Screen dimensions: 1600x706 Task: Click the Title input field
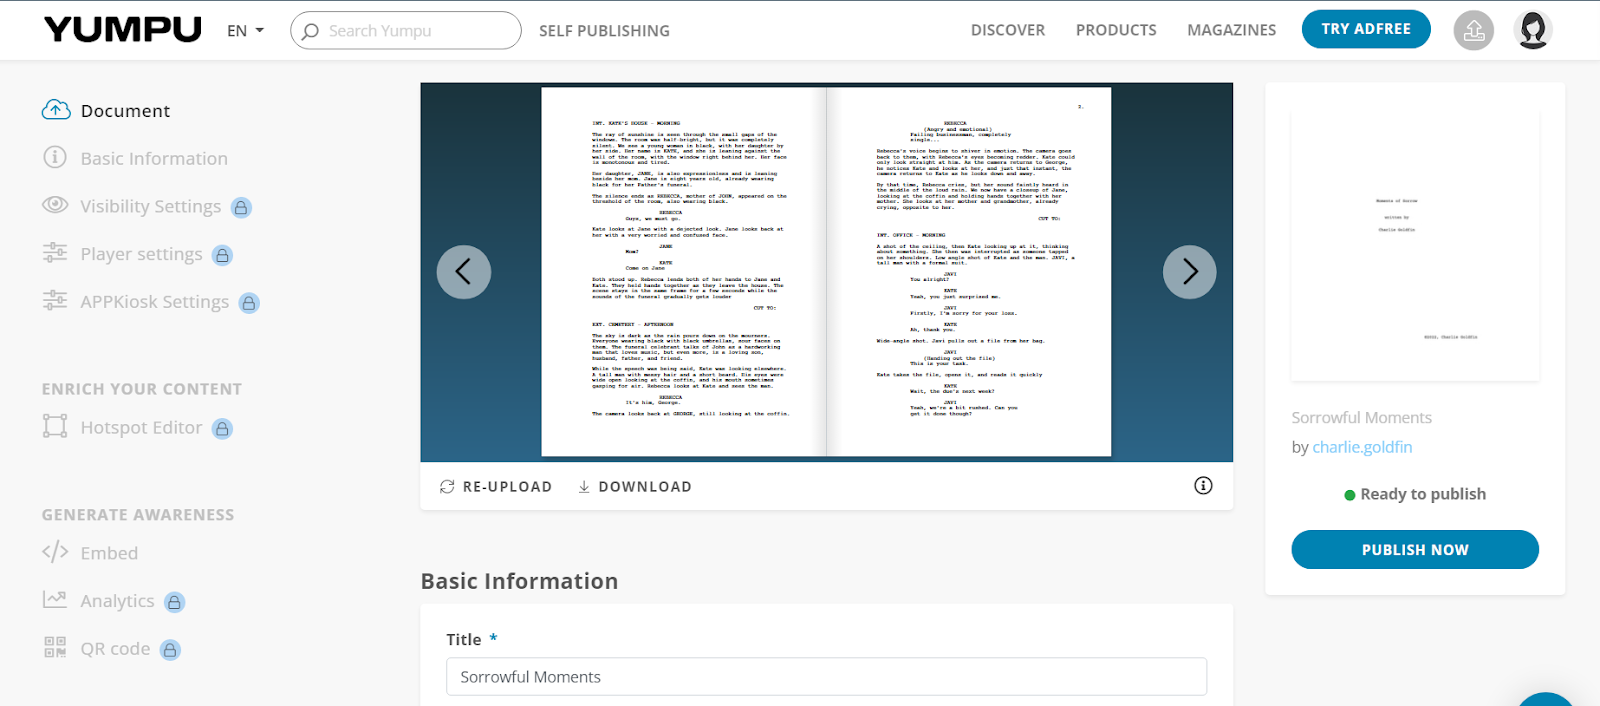pyautogui.click(x=826, y=677)
